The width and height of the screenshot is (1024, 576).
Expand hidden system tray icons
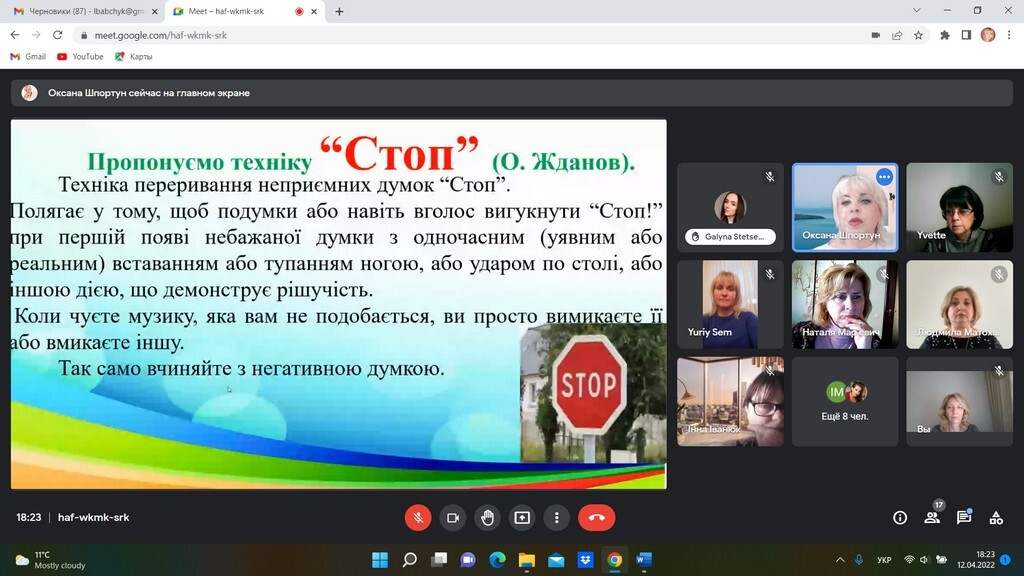(840, 560)
